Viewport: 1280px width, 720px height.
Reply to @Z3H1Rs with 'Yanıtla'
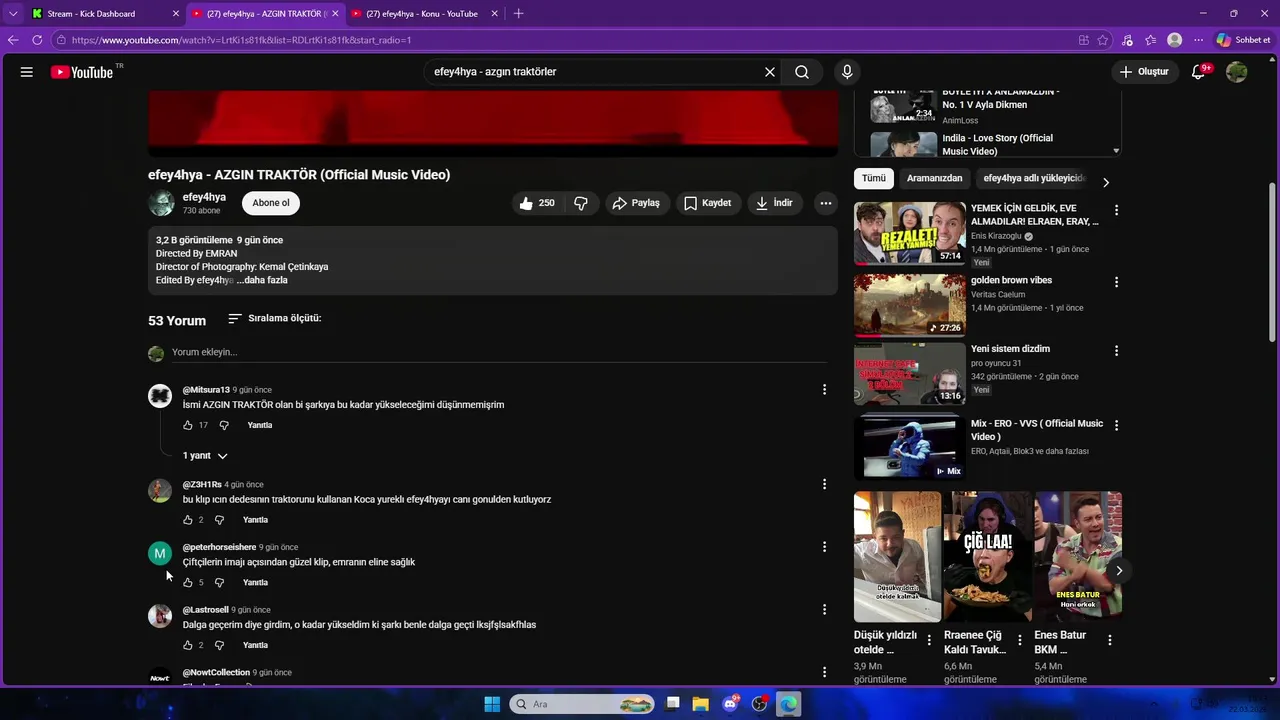256,520
